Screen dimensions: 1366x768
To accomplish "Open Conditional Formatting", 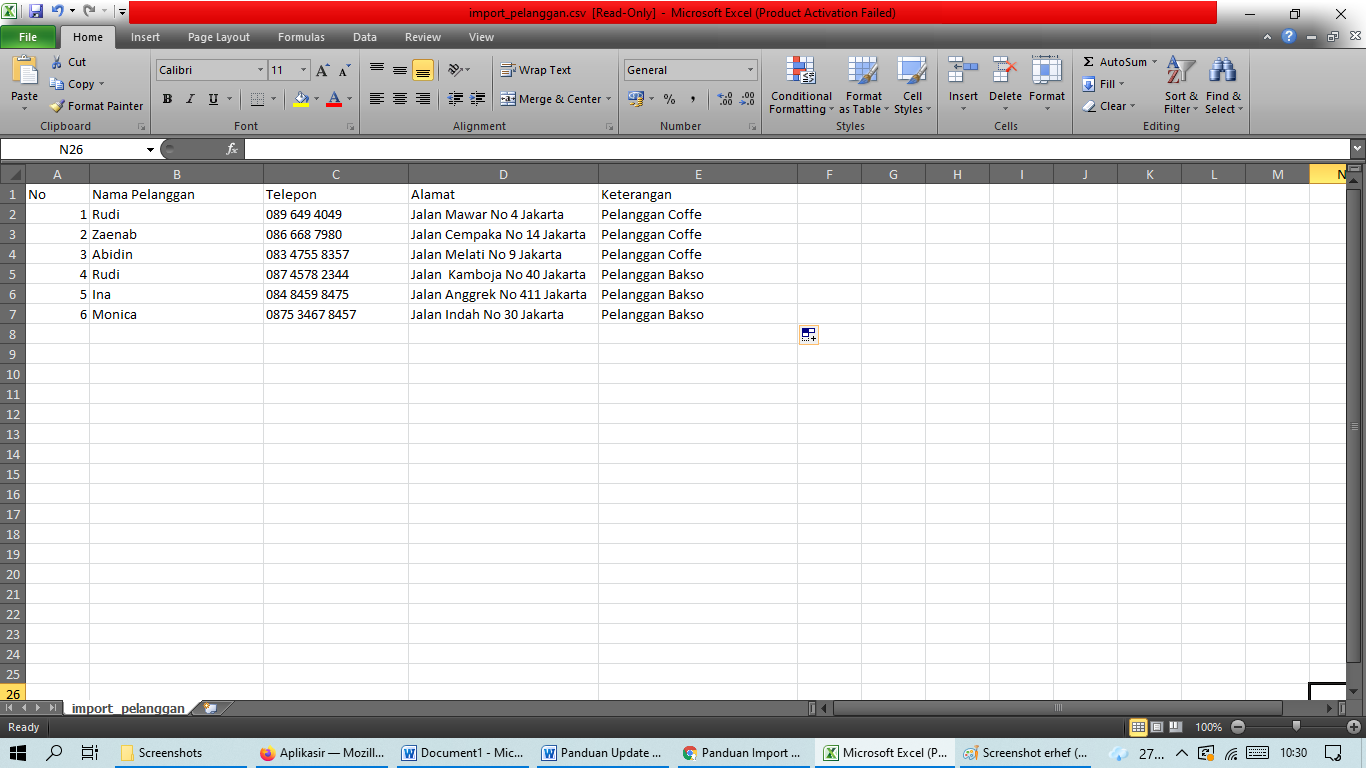I will (801, 85).
